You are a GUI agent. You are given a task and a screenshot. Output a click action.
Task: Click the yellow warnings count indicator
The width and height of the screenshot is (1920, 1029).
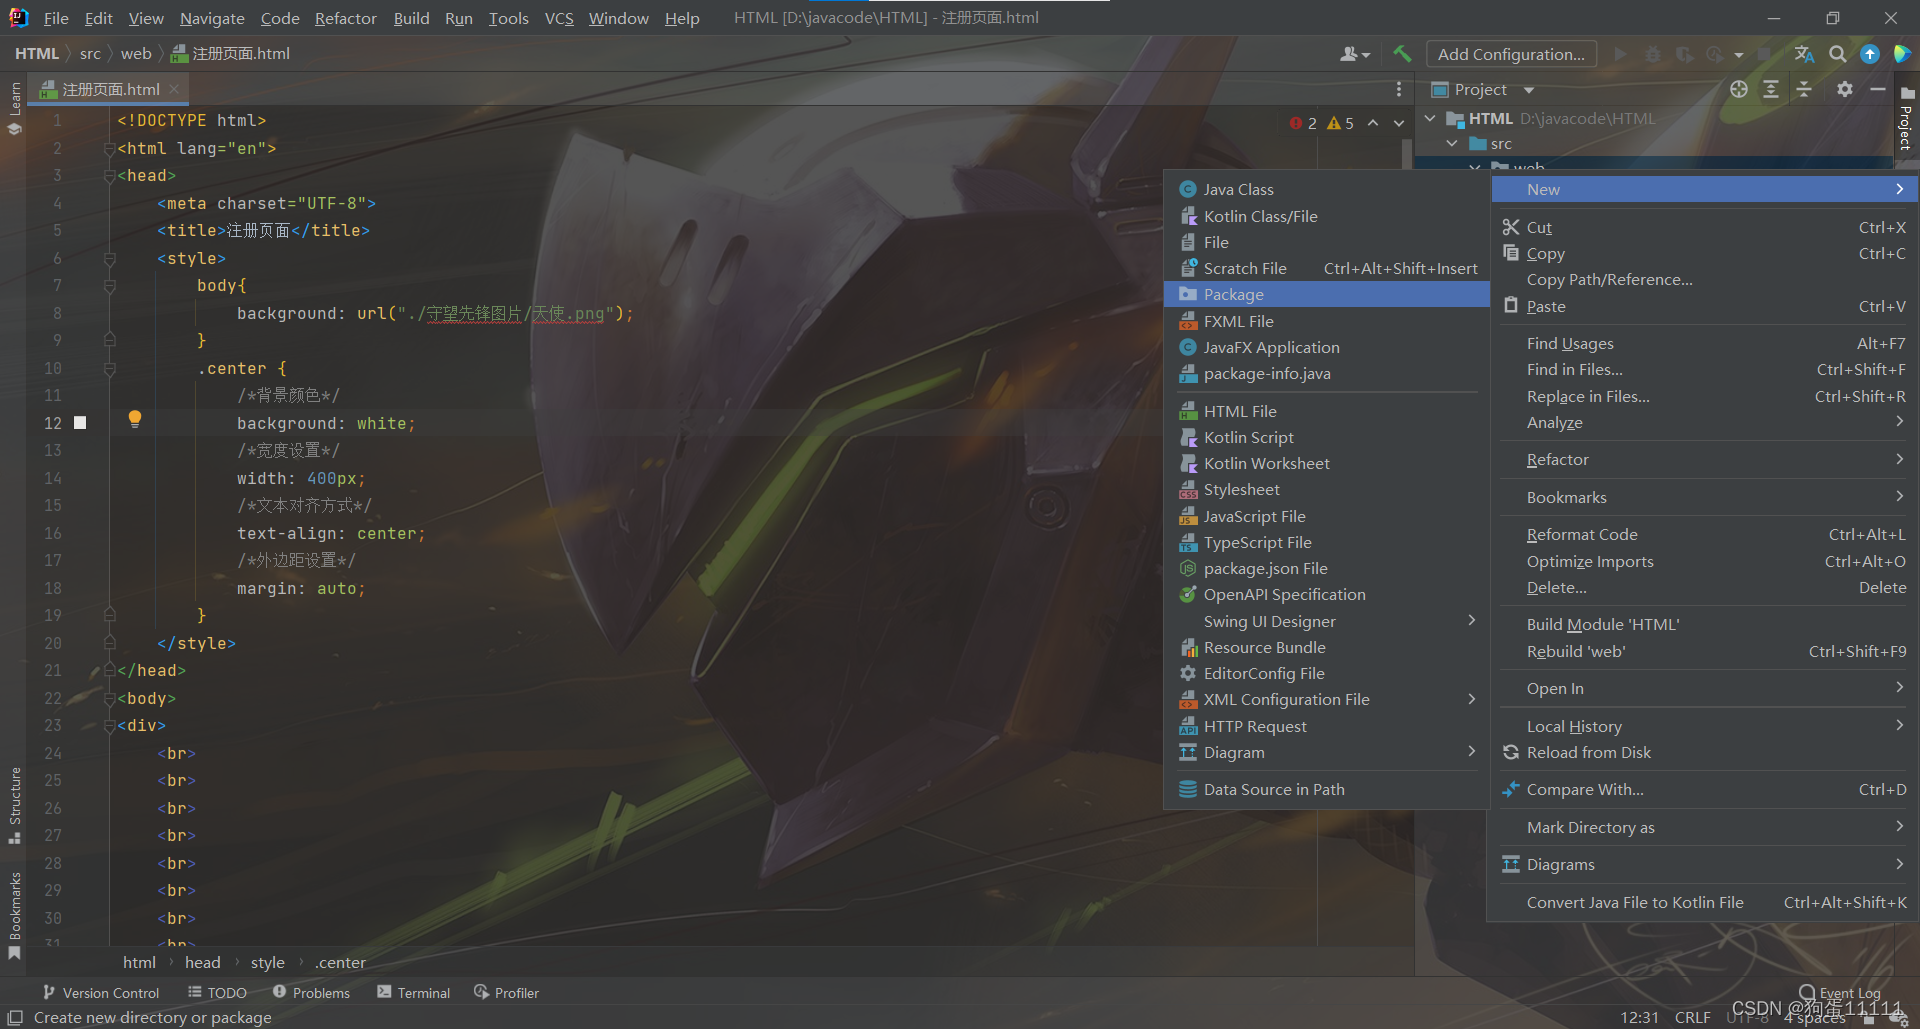pos(1340,123)
